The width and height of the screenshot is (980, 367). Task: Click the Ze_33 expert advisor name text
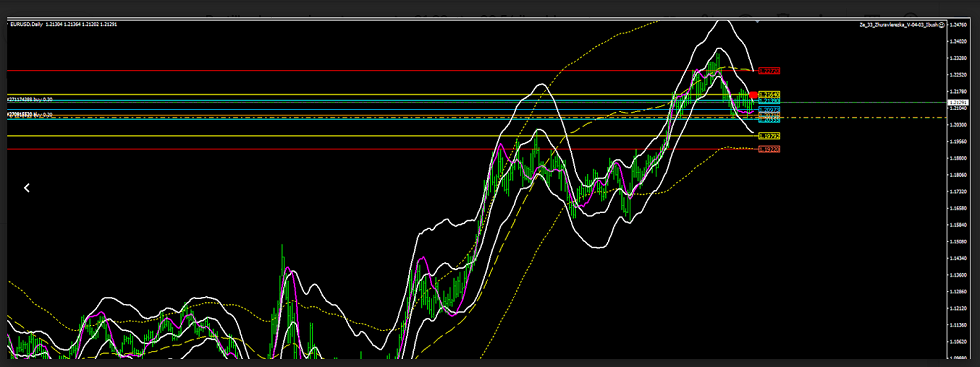pos(898,24)
